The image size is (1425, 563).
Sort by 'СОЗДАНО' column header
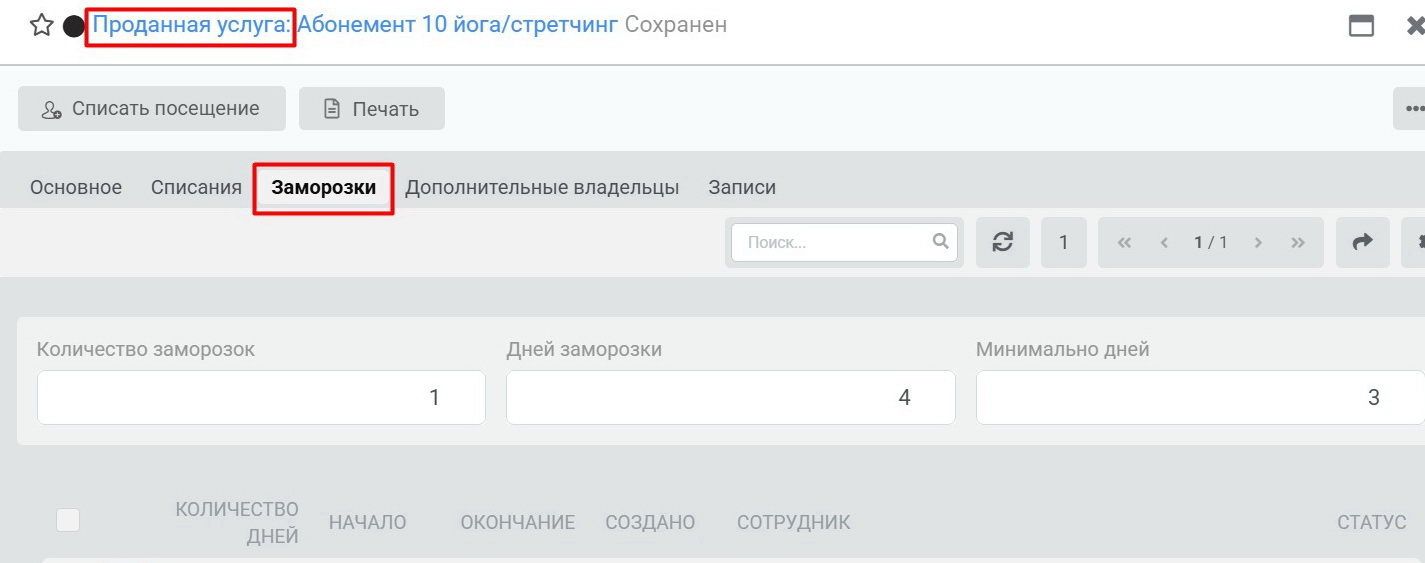pyautogui.click(x=650, y=522)
